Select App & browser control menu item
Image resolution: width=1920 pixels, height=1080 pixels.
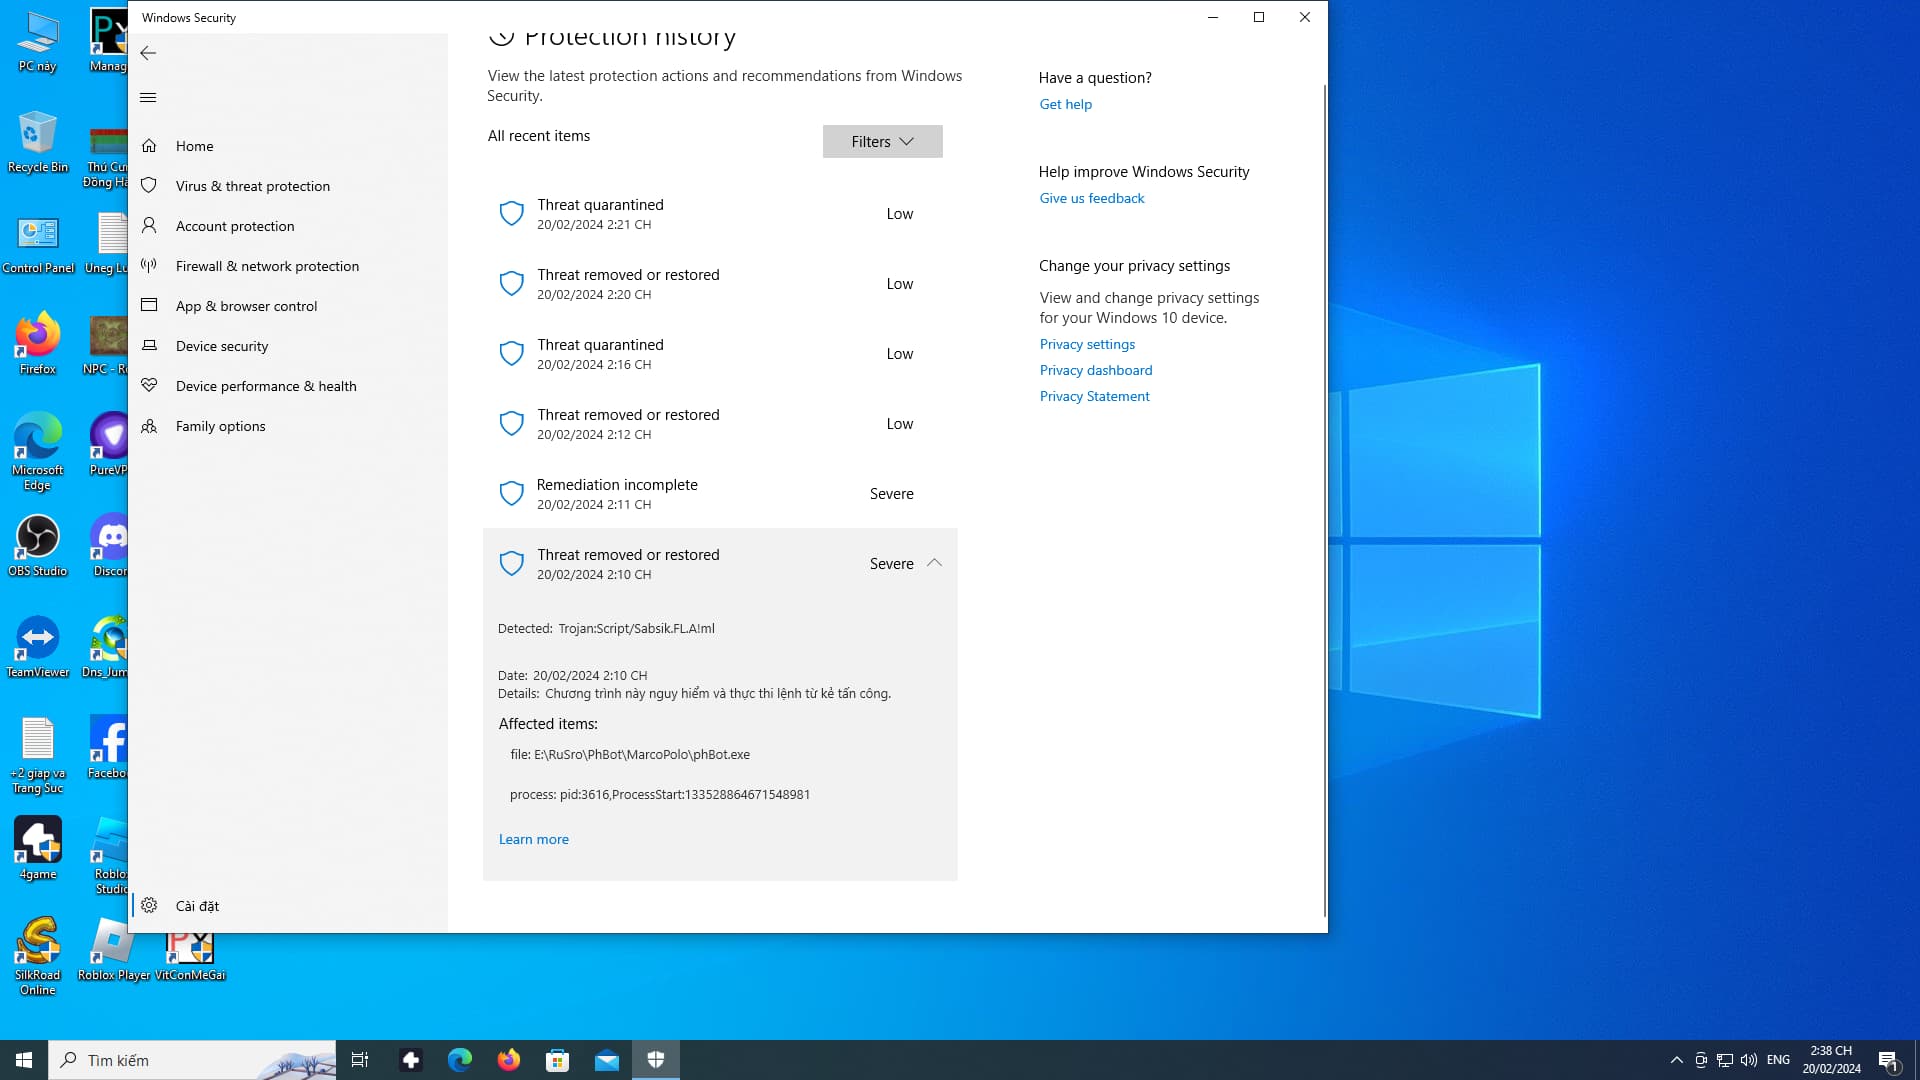[x=246, y=306]
